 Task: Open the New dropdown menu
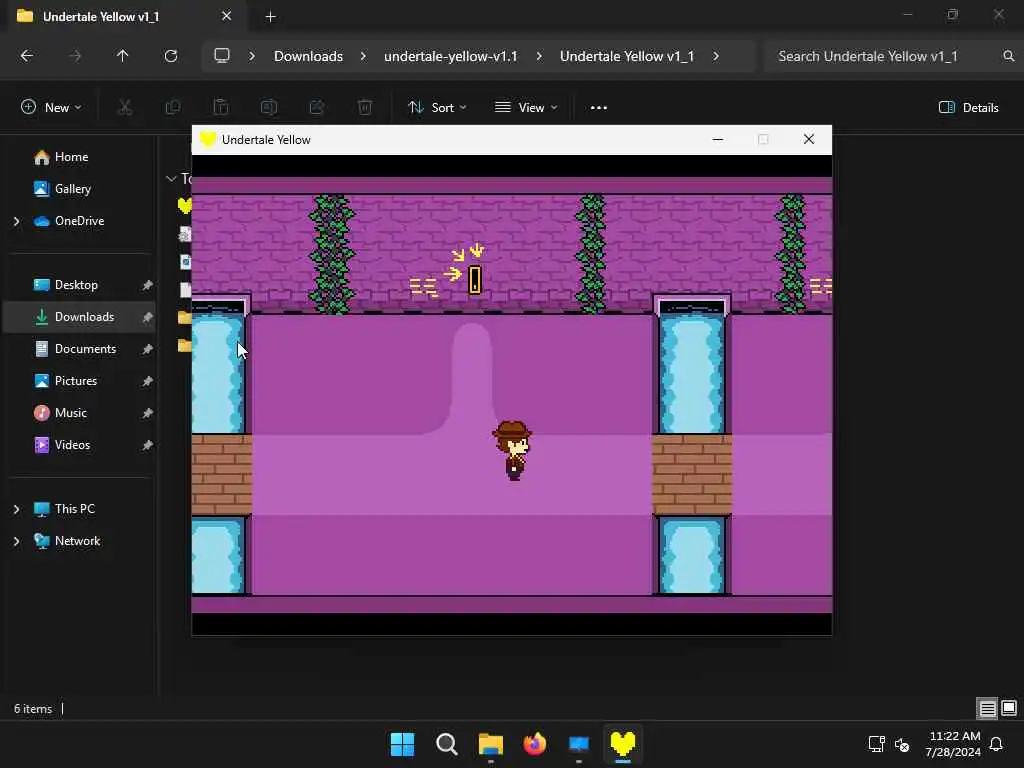[51, 108]
